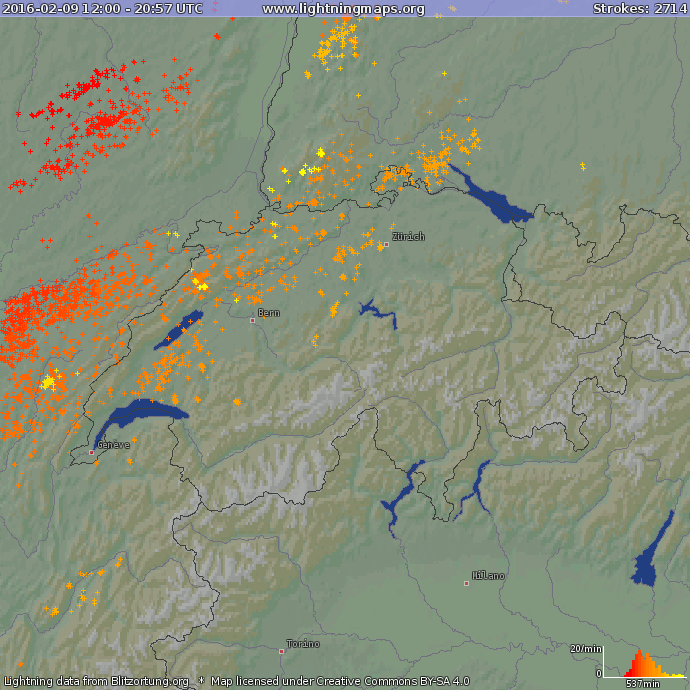Click the Milano city label

click(488, 576)
